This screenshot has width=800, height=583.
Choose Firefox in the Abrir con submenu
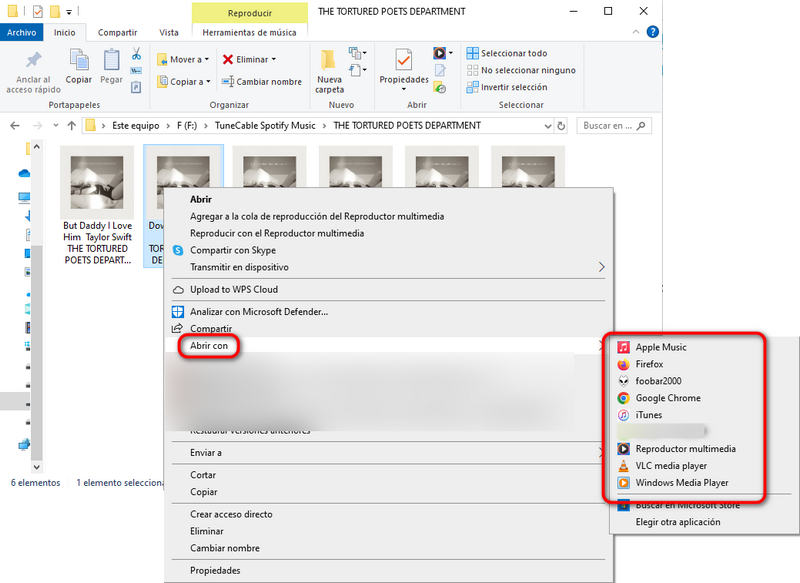649,365
